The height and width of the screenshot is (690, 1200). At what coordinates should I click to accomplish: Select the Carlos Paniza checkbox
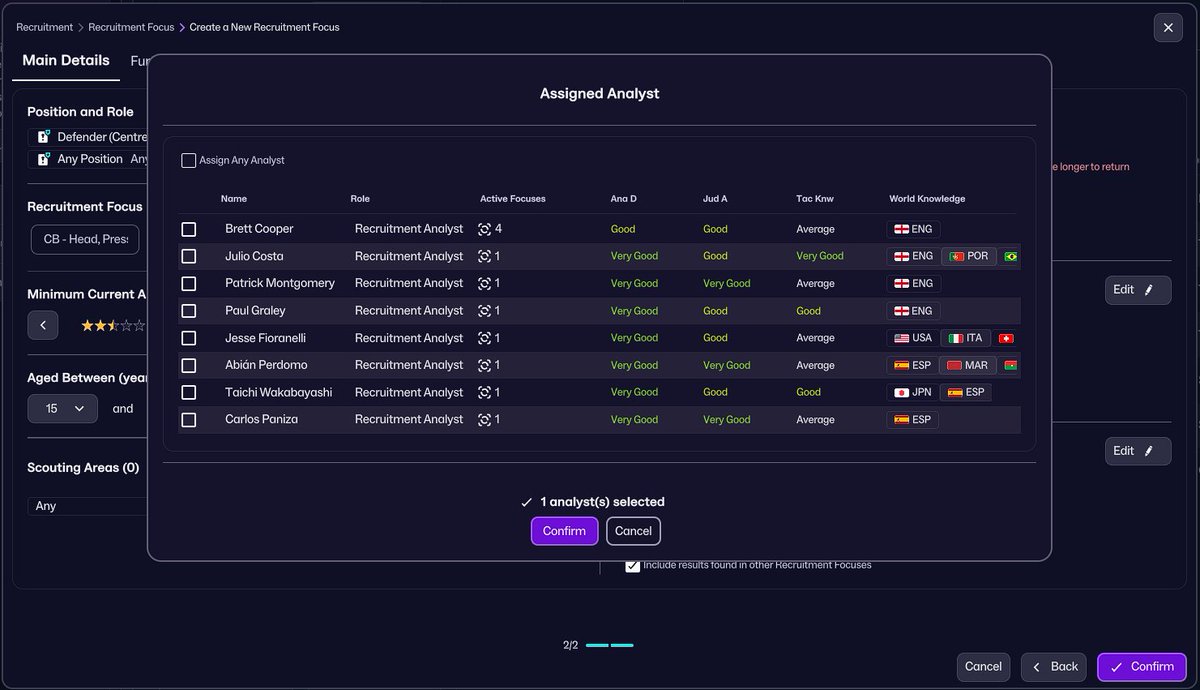pos(188,420)
